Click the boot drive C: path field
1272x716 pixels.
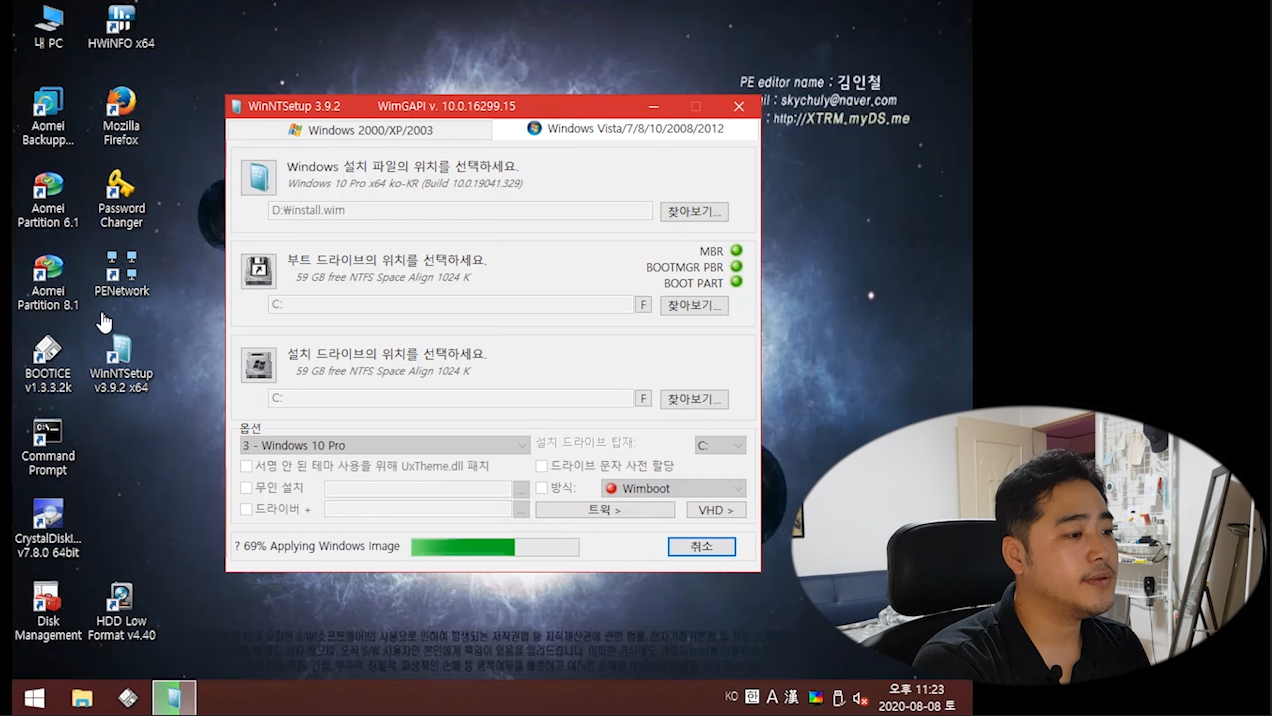pyautogui.click(x=451, y=304)
